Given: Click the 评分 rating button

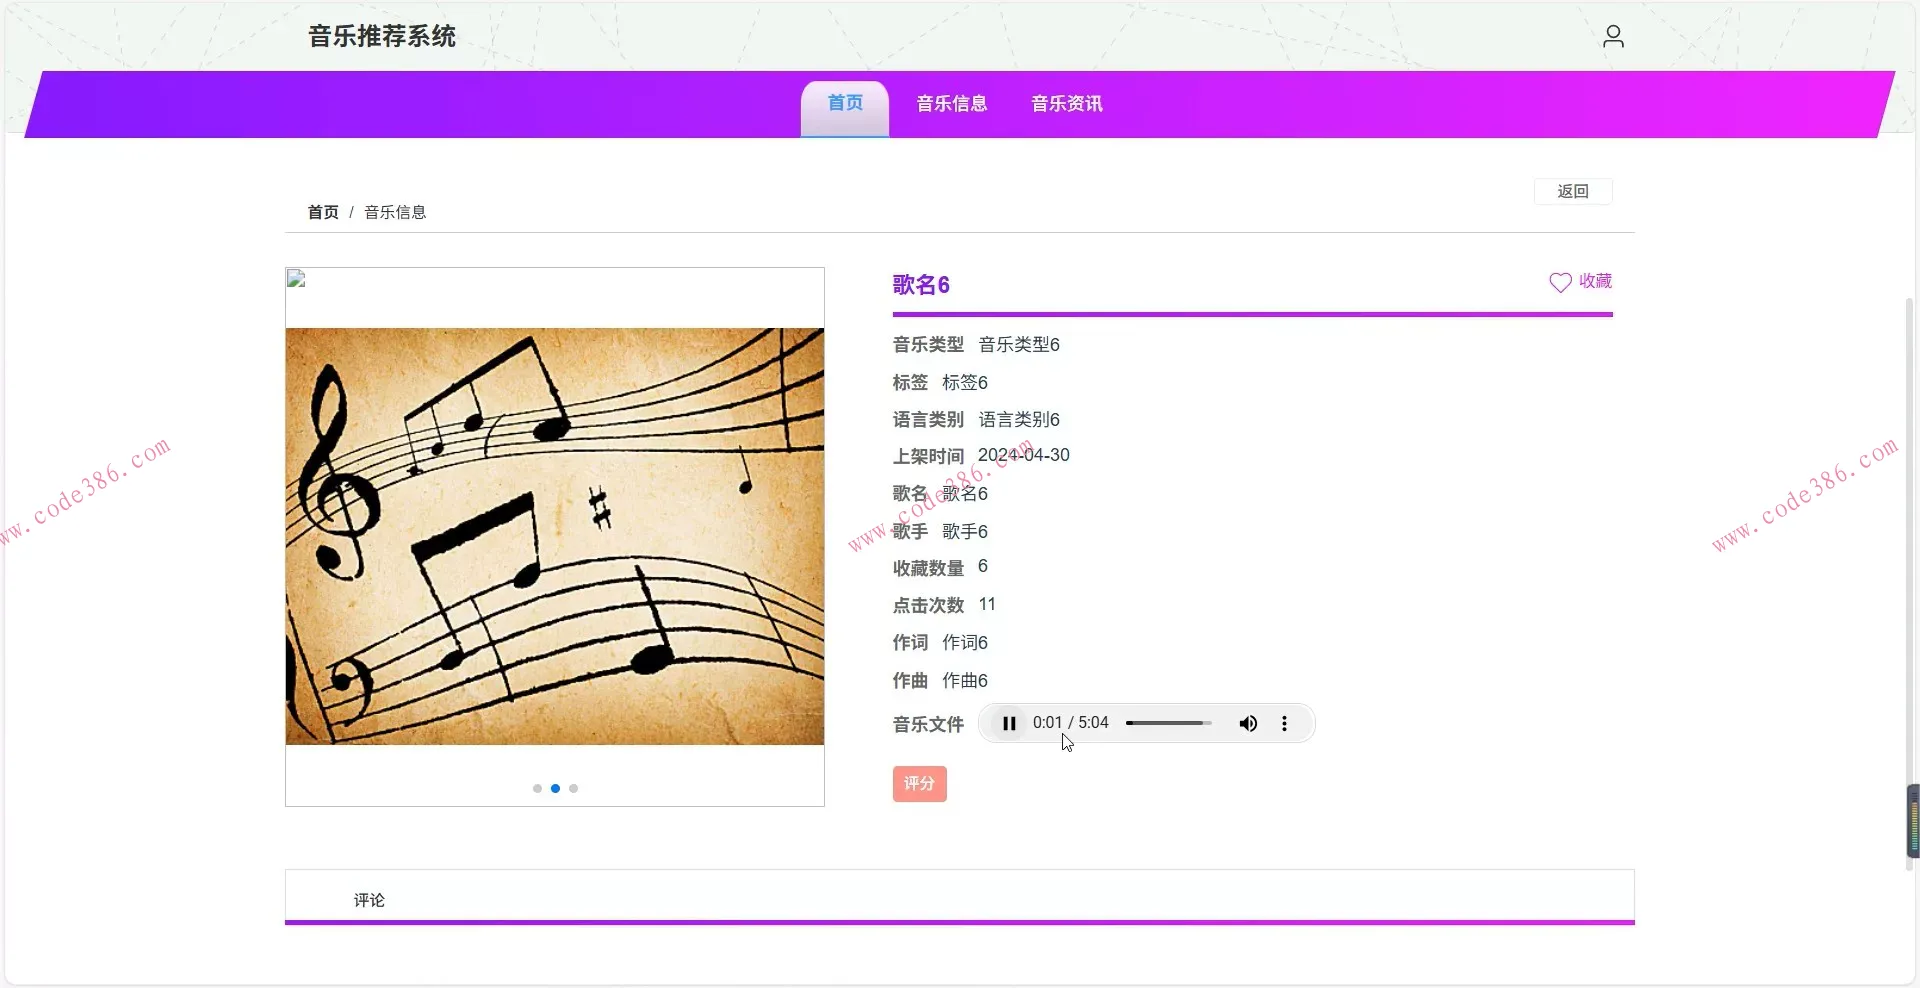Looking at the screenshot, I should [918, 784].
